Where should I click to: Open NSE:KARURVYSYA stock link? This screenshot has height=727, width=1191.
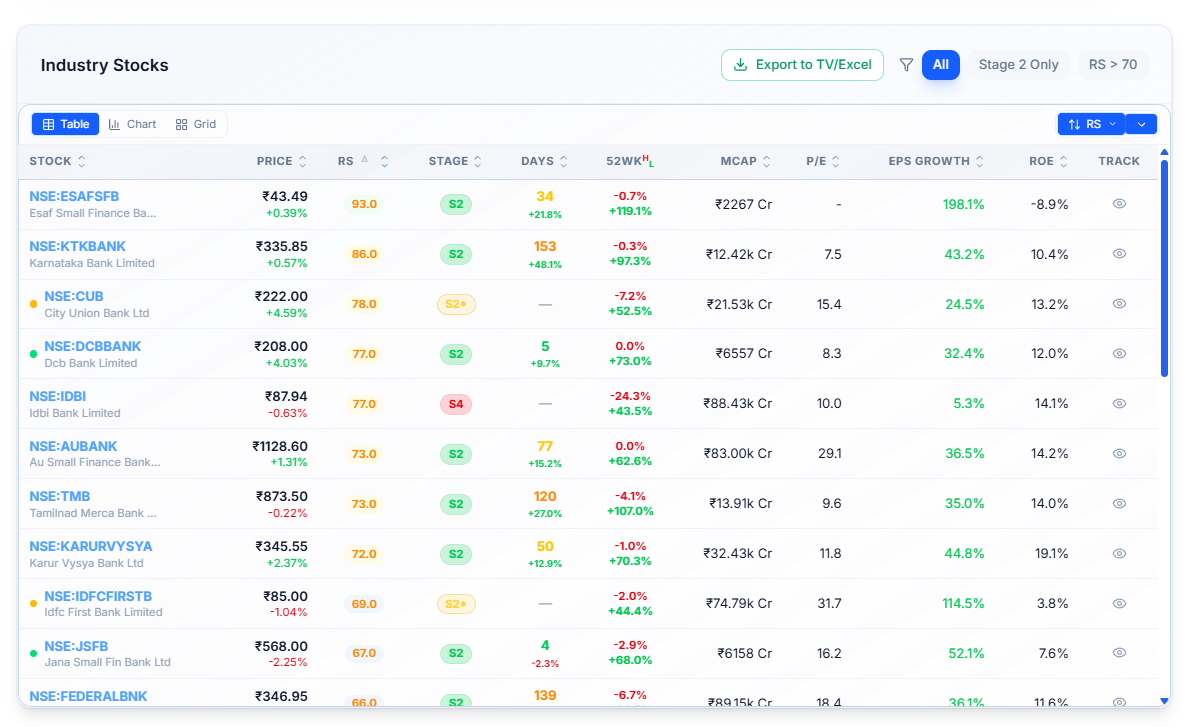pos(91,546)
